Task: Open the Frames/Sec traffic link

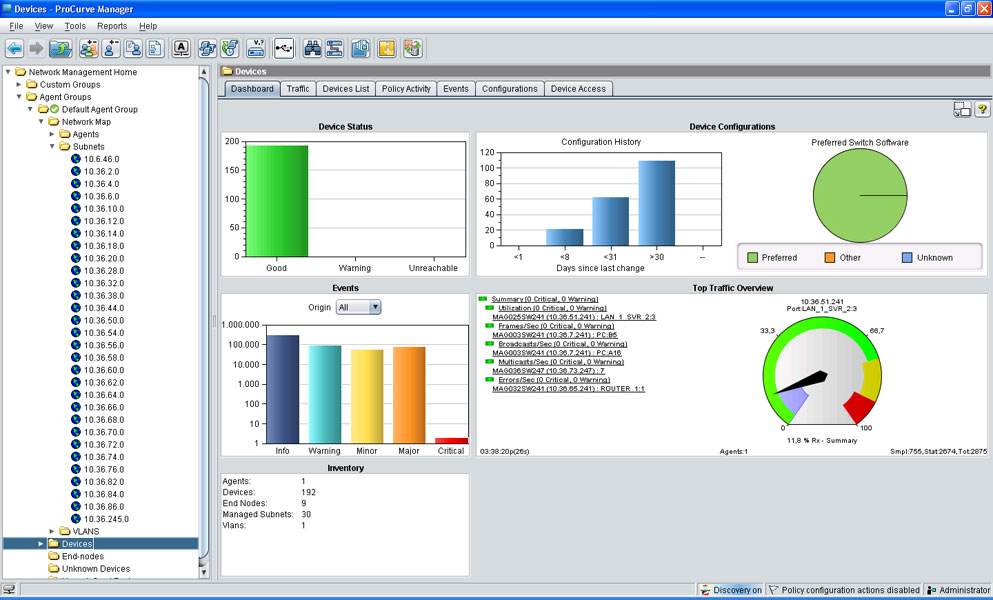Action: [x=556, y=326]
